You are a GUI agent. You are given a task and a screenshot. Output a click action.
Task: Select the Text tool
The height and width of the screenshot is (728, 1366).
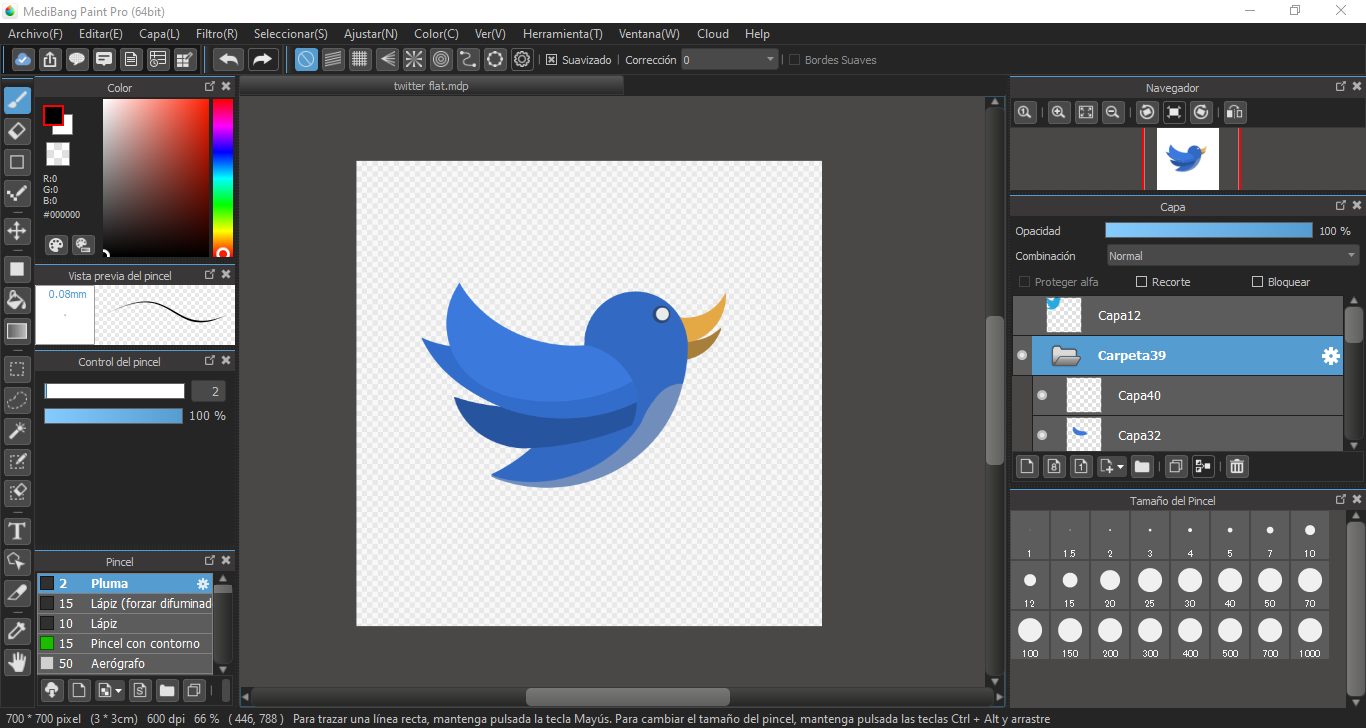pyautogui.click(x=17, y=530)
